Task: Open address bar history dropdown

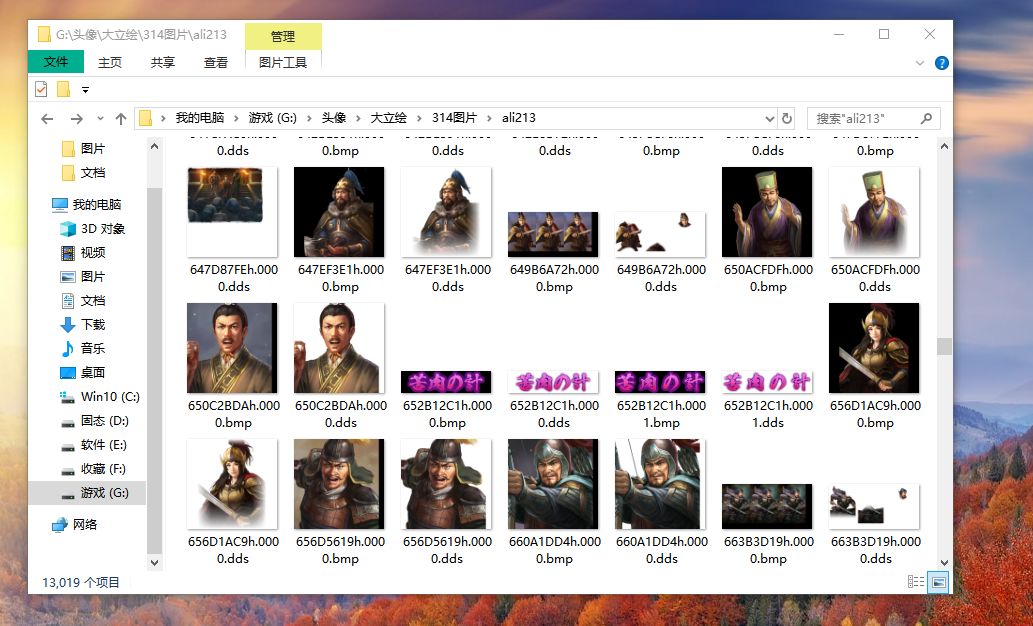Action: pos(769,119)
